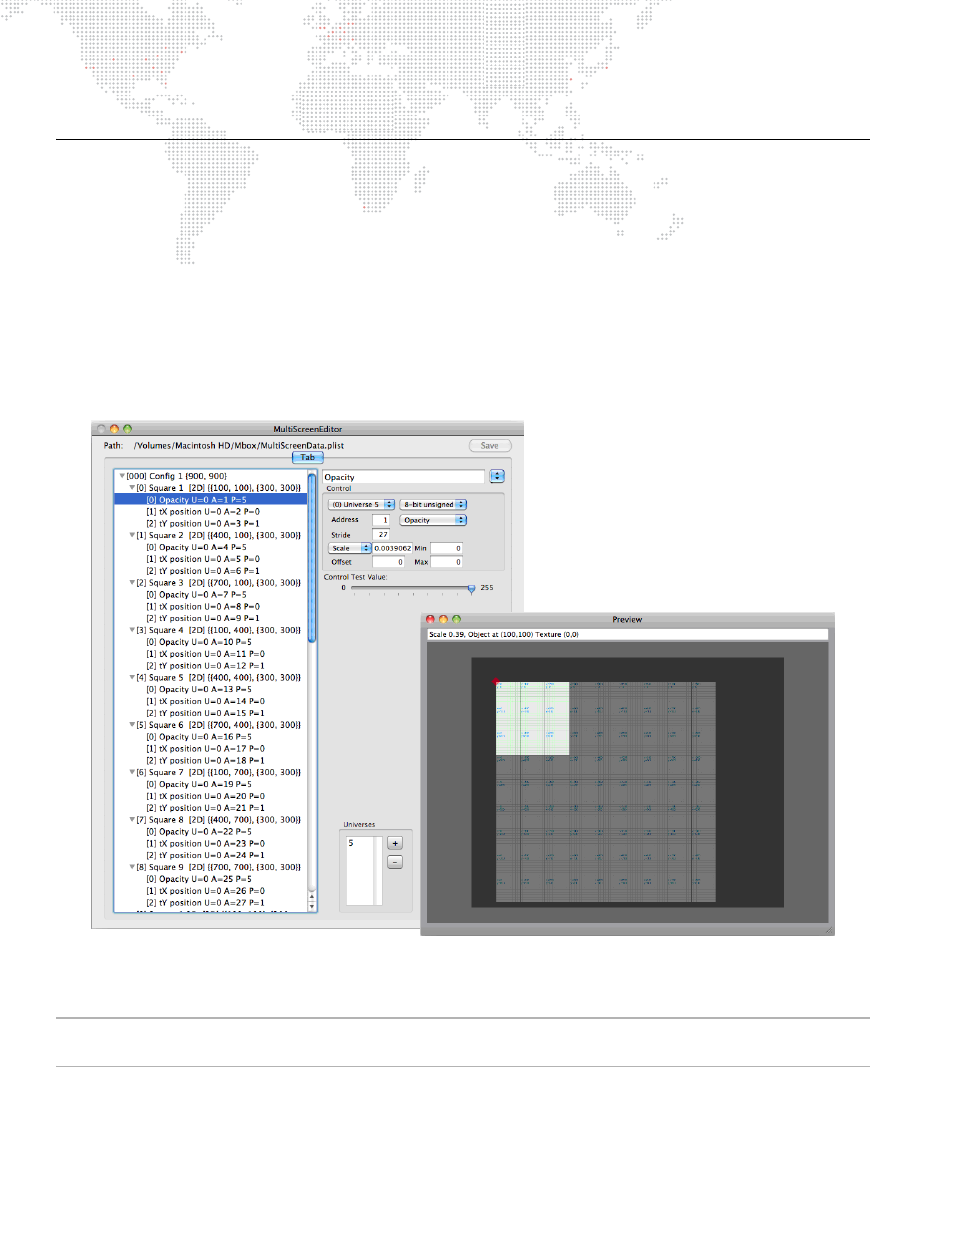Collapse the Square 5 disclosure triangle
Viewport: 954px width, 1235px height.
coord(132,677)
